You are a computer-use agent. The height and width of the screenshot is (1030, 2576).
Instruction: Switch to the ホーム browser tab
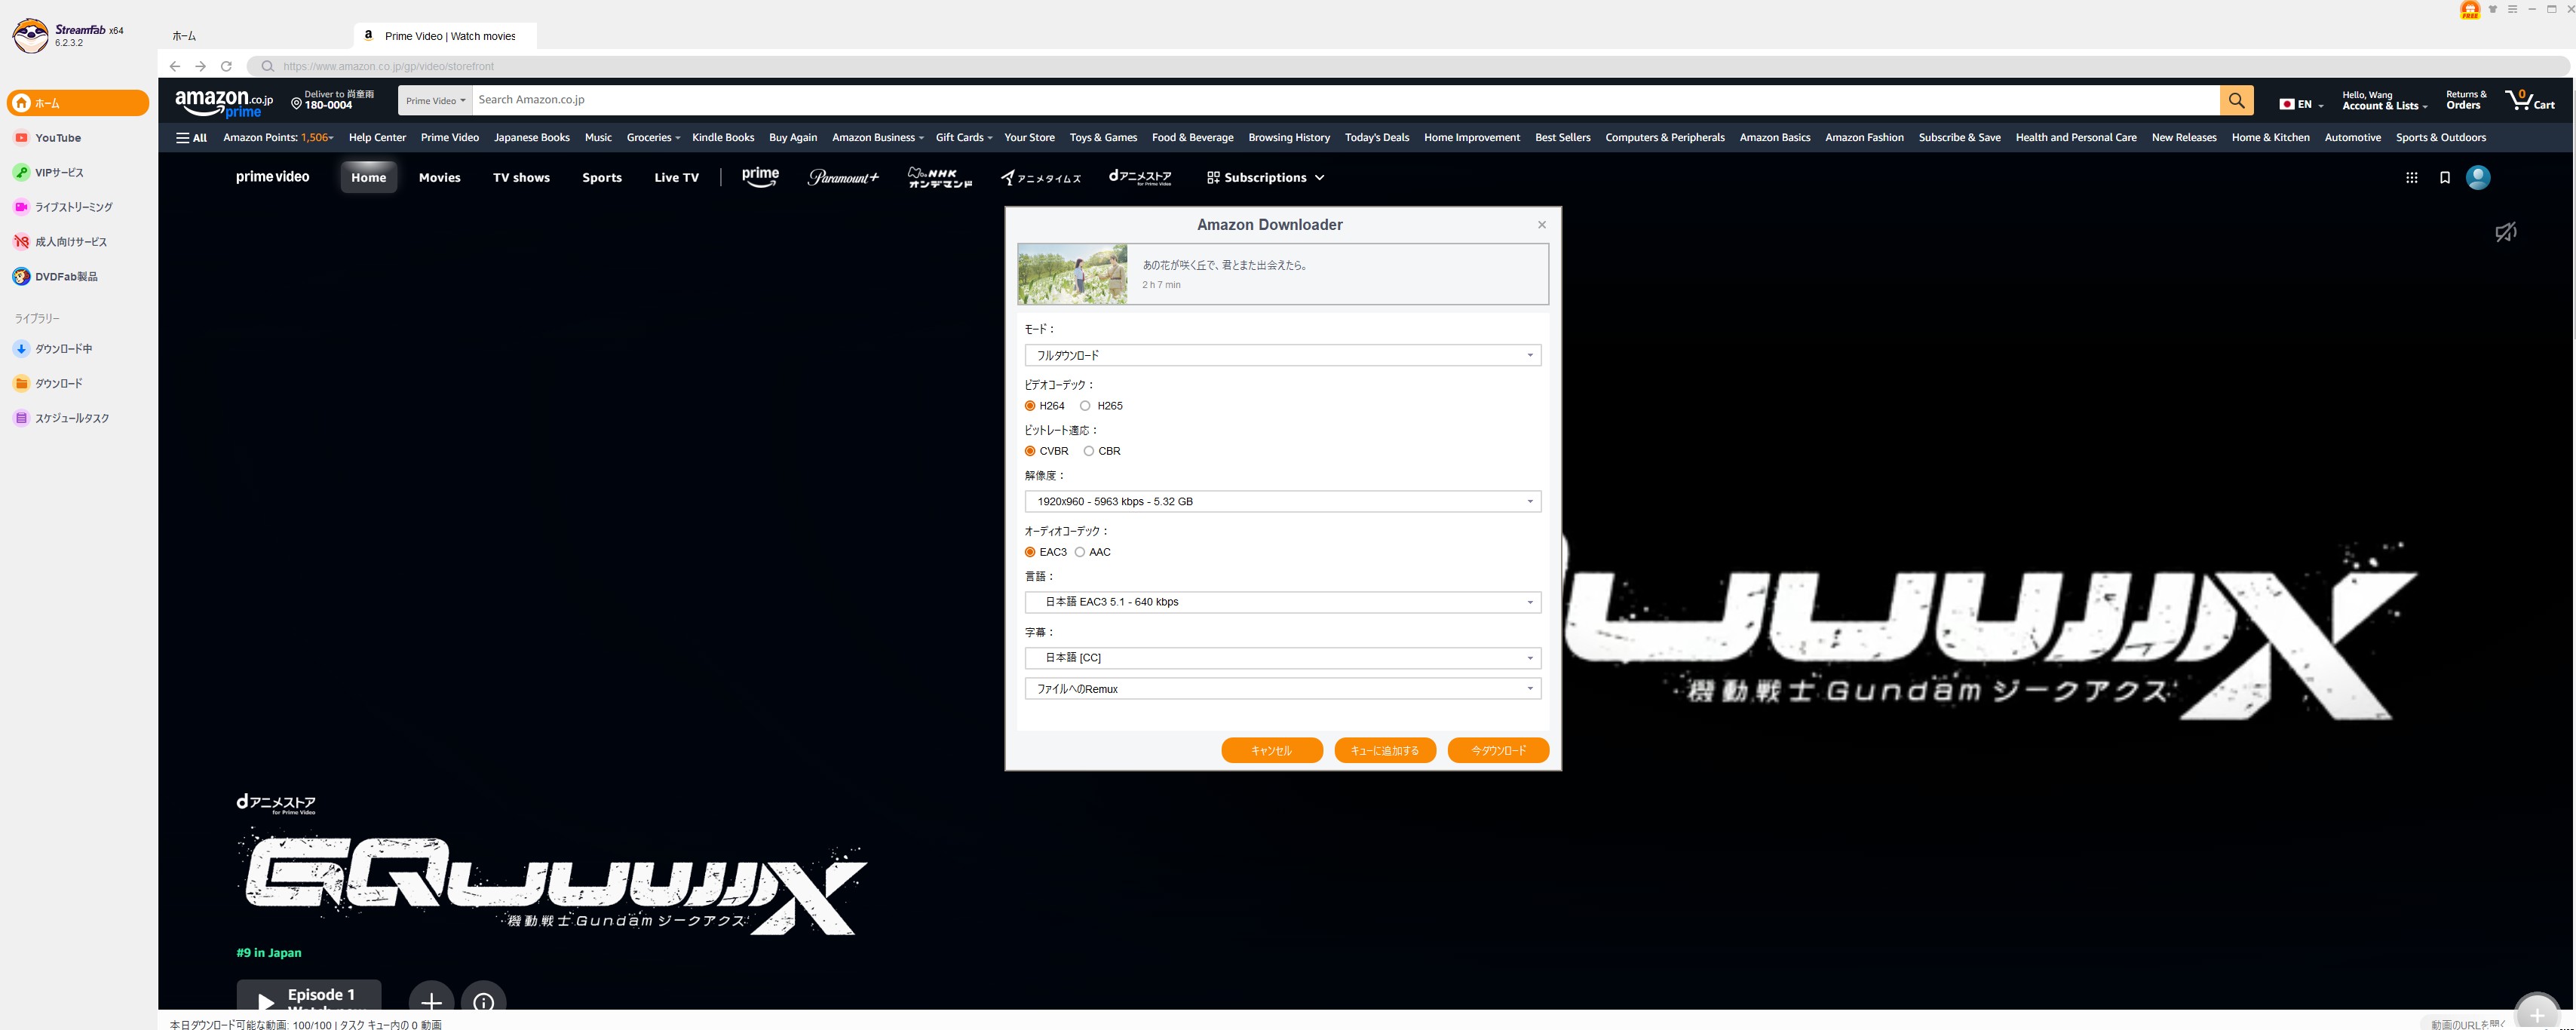tap(185, 36)
